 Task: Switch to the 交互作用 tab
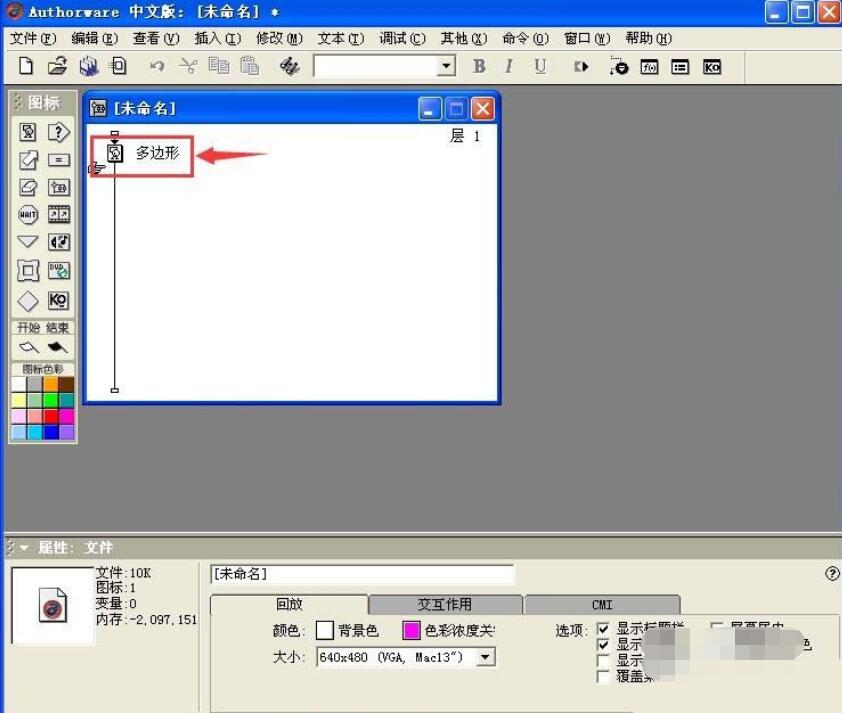click(445, 604)
